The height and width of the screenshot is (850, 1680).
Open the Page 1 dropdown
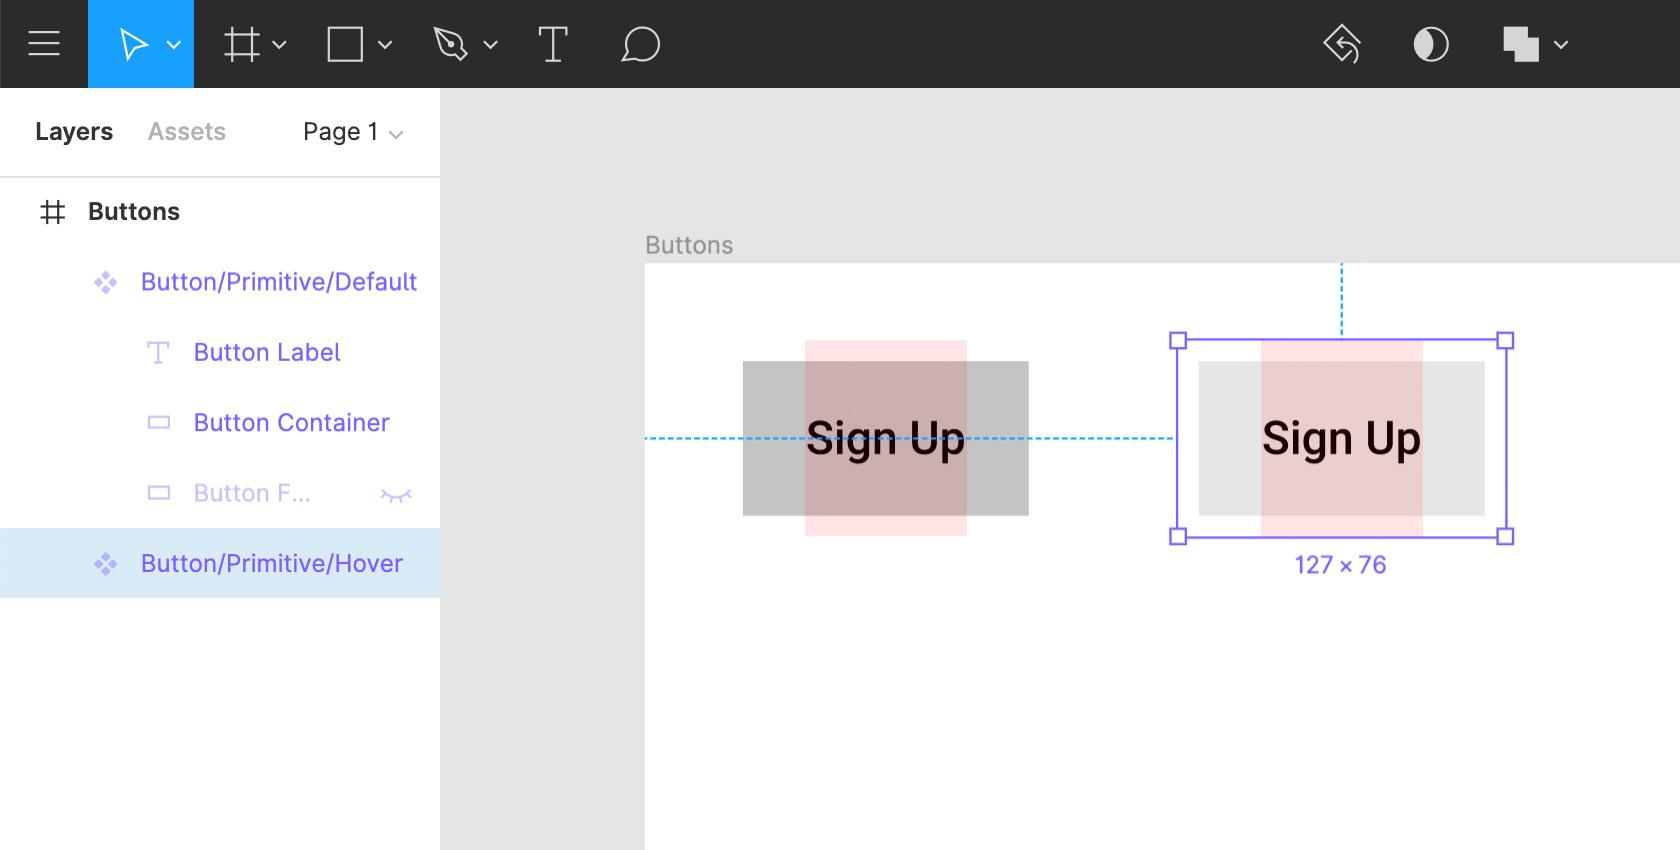tap(352, 132)
